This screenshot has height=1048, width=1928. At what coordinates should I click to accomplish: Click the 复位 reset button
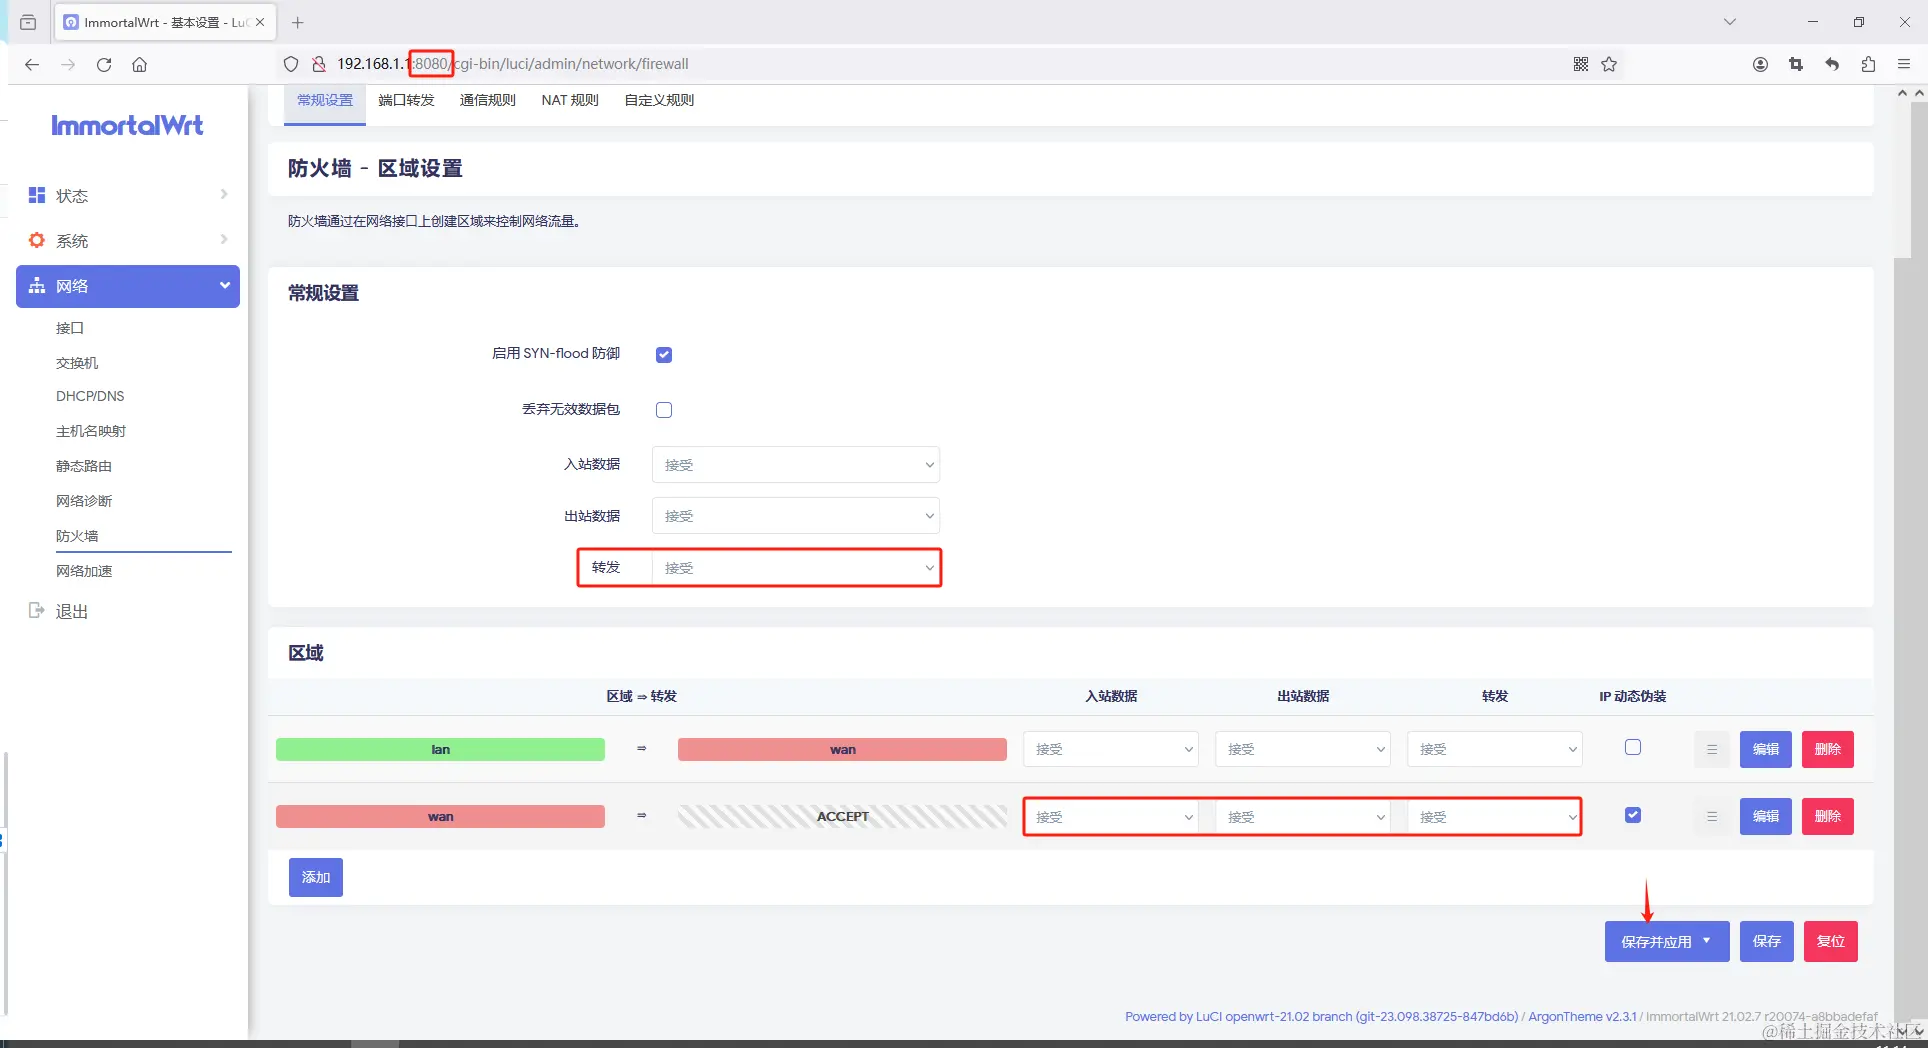1831,941
